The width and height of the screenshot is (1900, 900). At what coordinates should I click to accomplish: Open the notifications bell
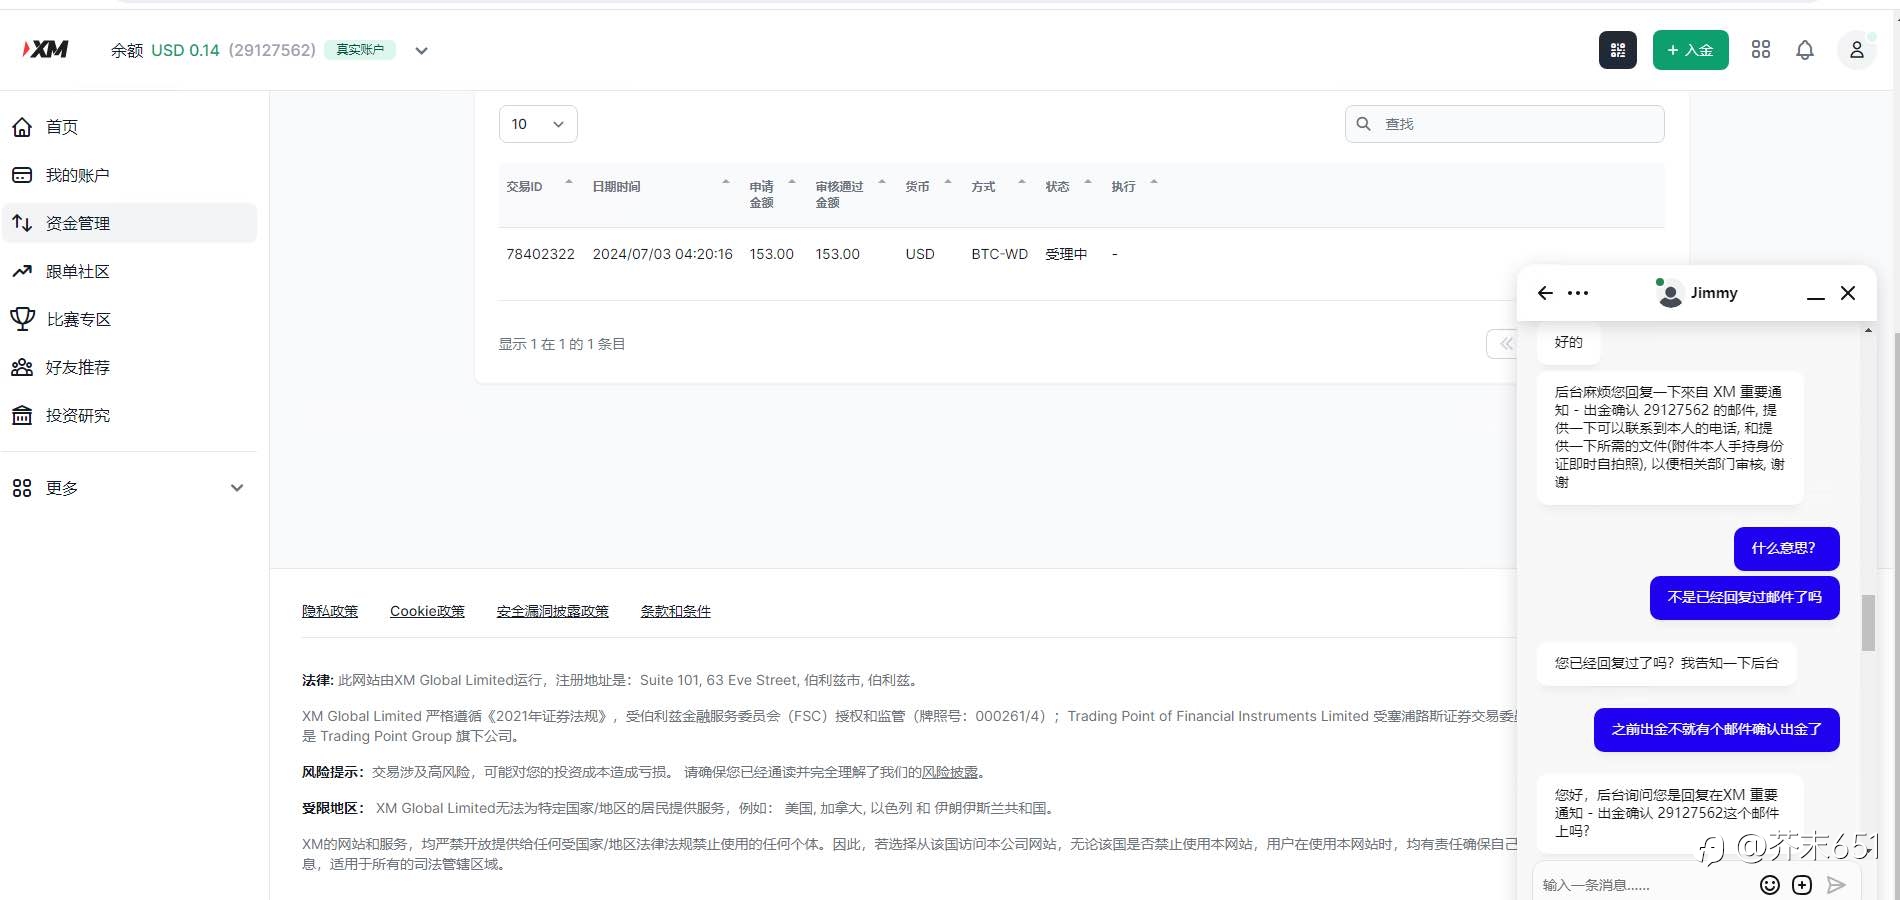pyautogui.click(x=1805, y=50)
